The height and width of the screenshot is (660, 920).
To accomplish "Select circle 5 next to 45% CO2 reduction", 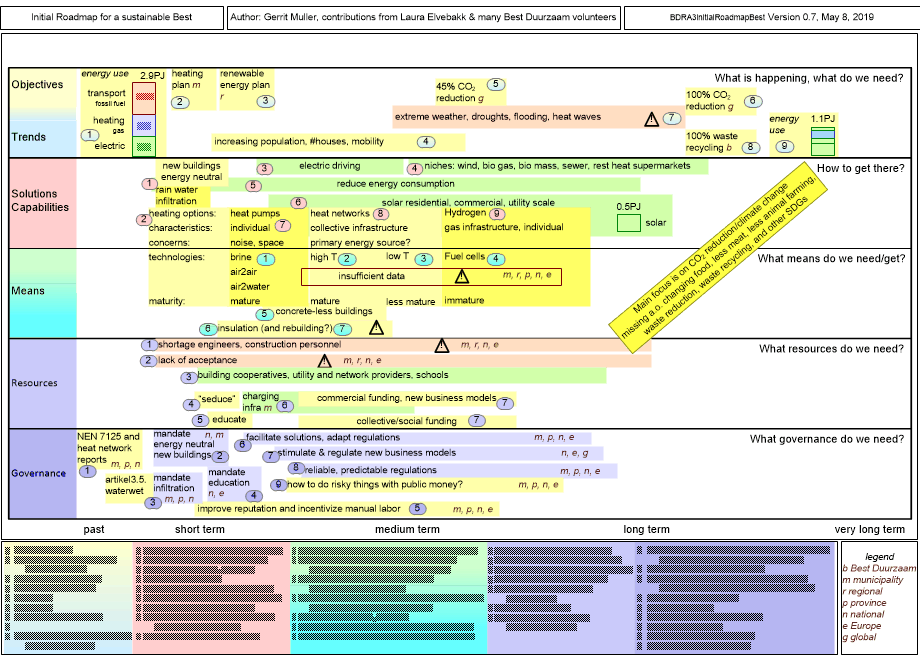I will (496, 84).
